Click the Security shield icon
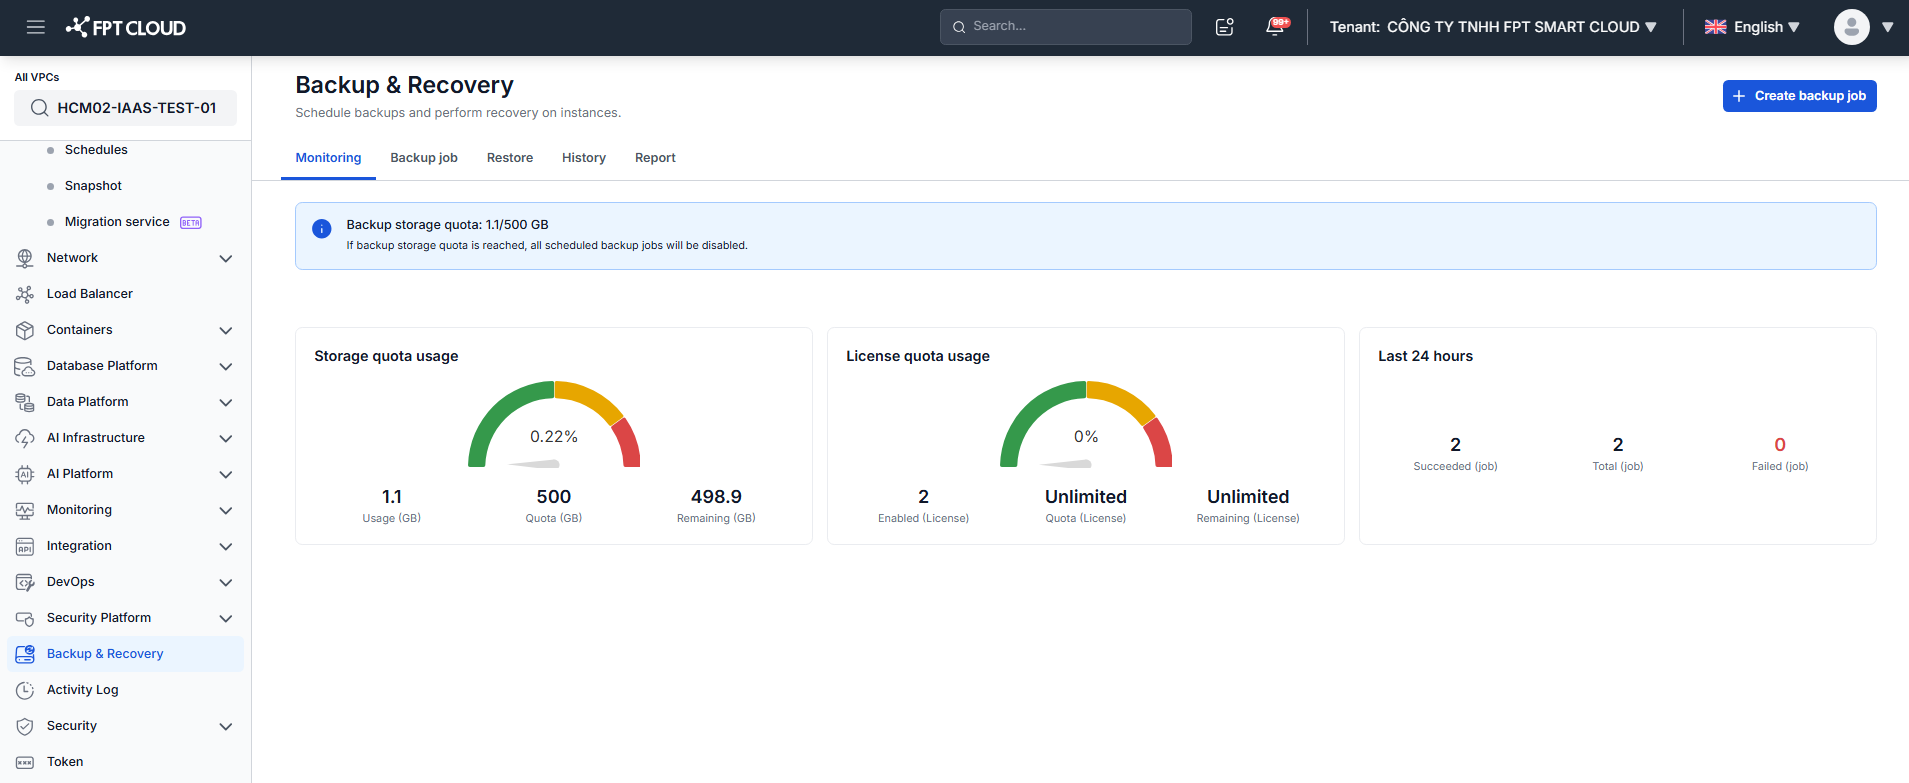 pyautogui.click(x=25, y=726)
